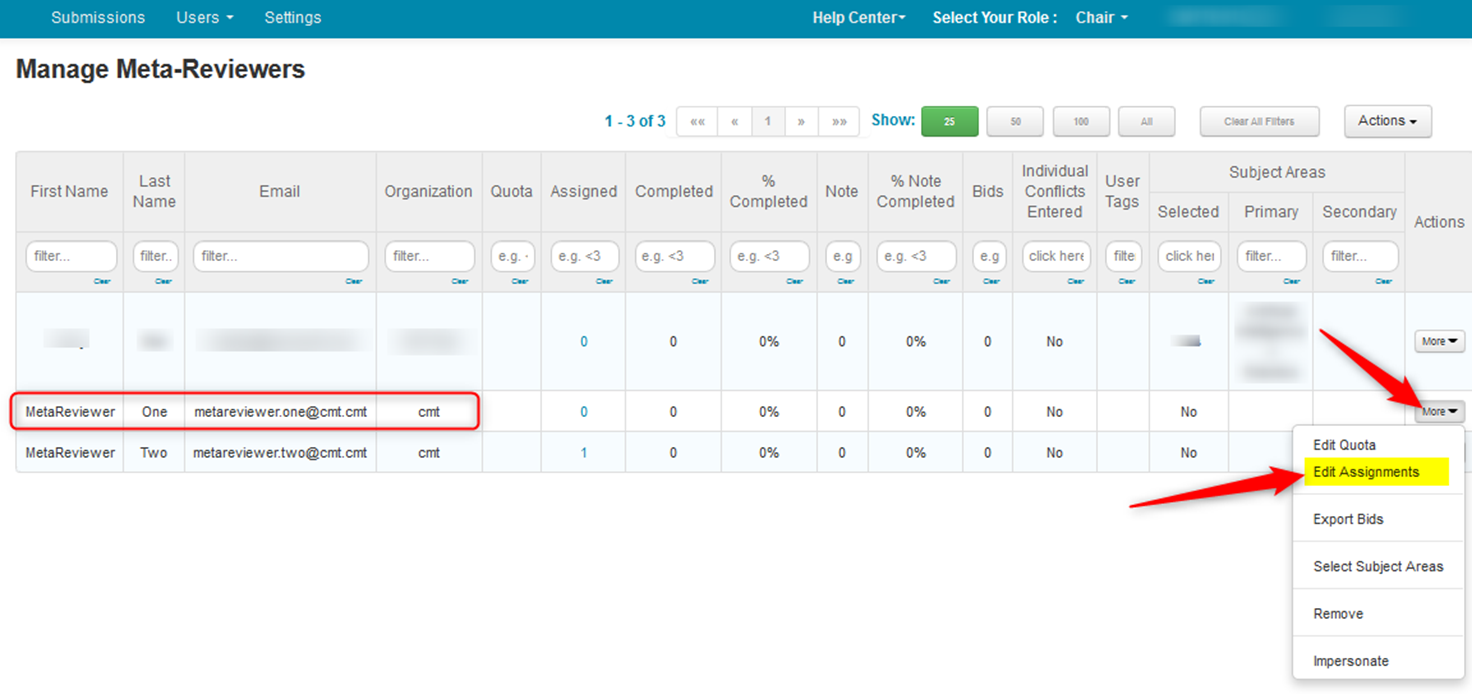Open the Actions dropdown above the table
1472x694 pixels.
[x=1388, y=121]
